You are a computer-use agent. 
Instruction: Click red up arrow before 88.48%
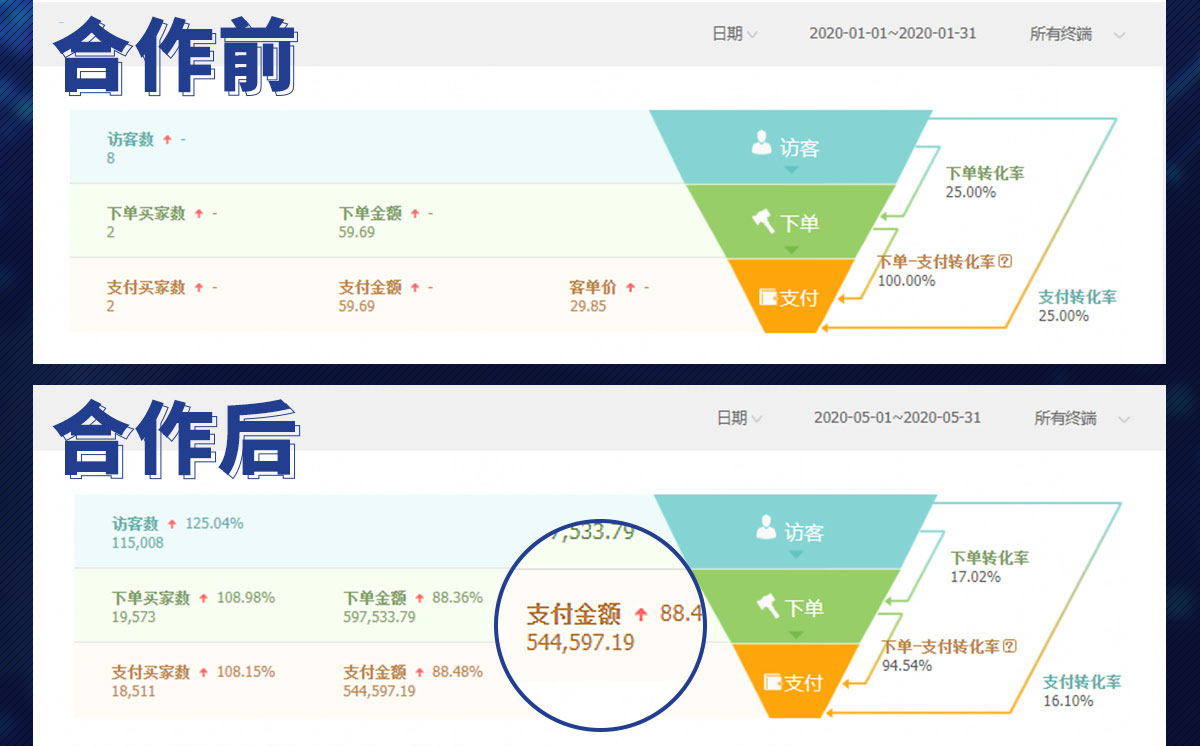click(420, 673)
